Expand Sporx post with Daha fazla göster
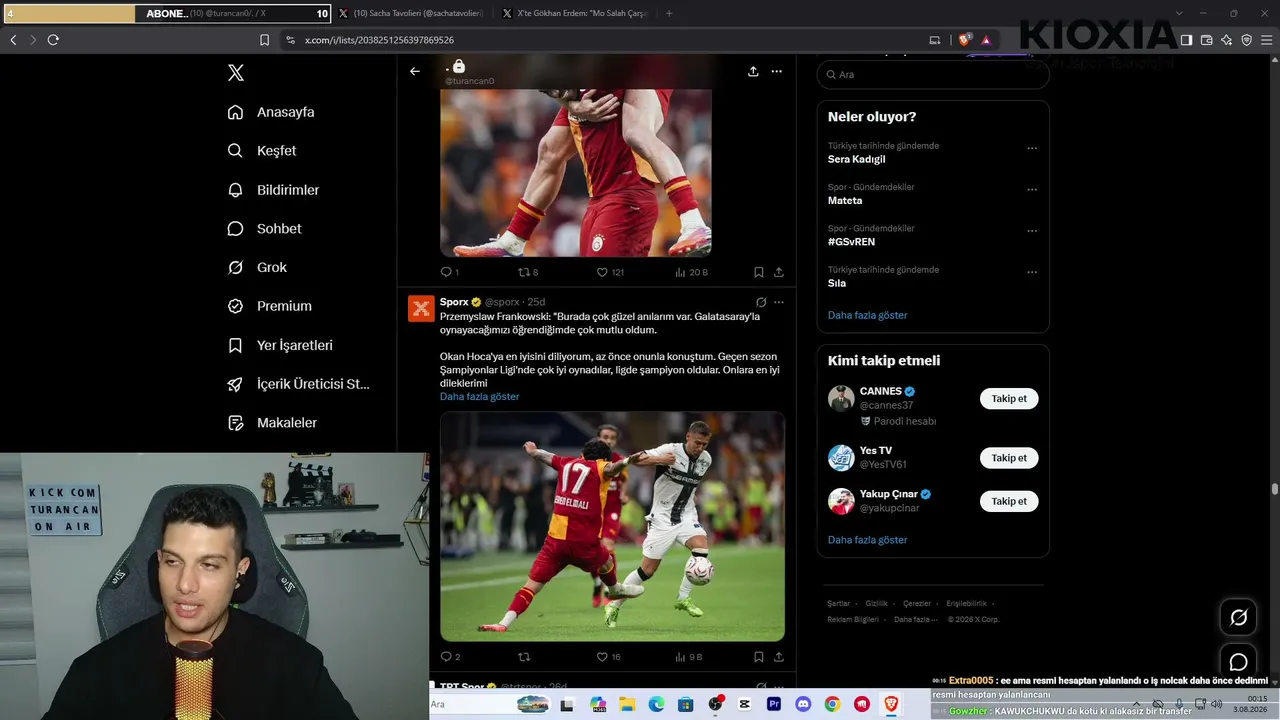 click(480, 397)
